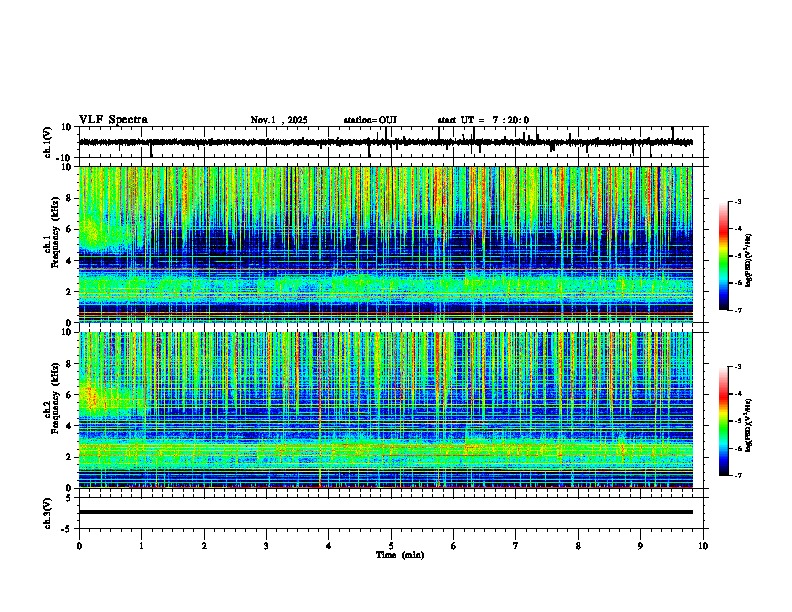Click the log(PSD) title beside the ch.2 color bar
Screen dimensions: 792x612
pyautogui.click(x=749, y=425)
